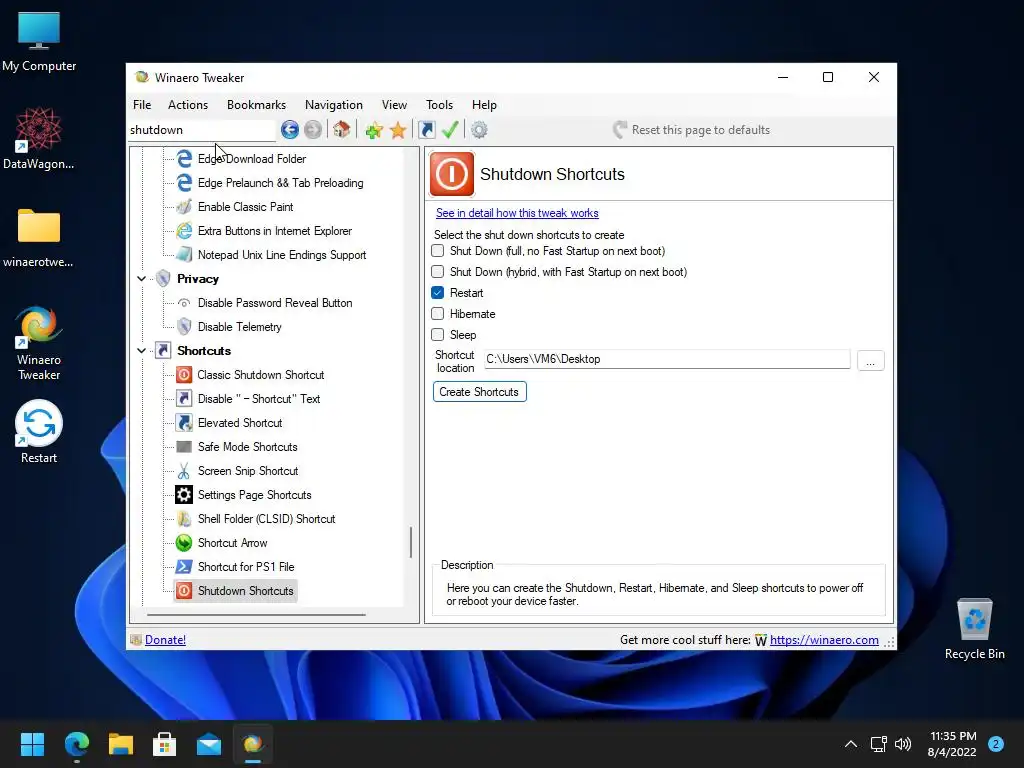Viewport: 1024px width, 768px height.
Task: Click the greyed Forward navigation arrow
Action: click(x=313, y=130)
